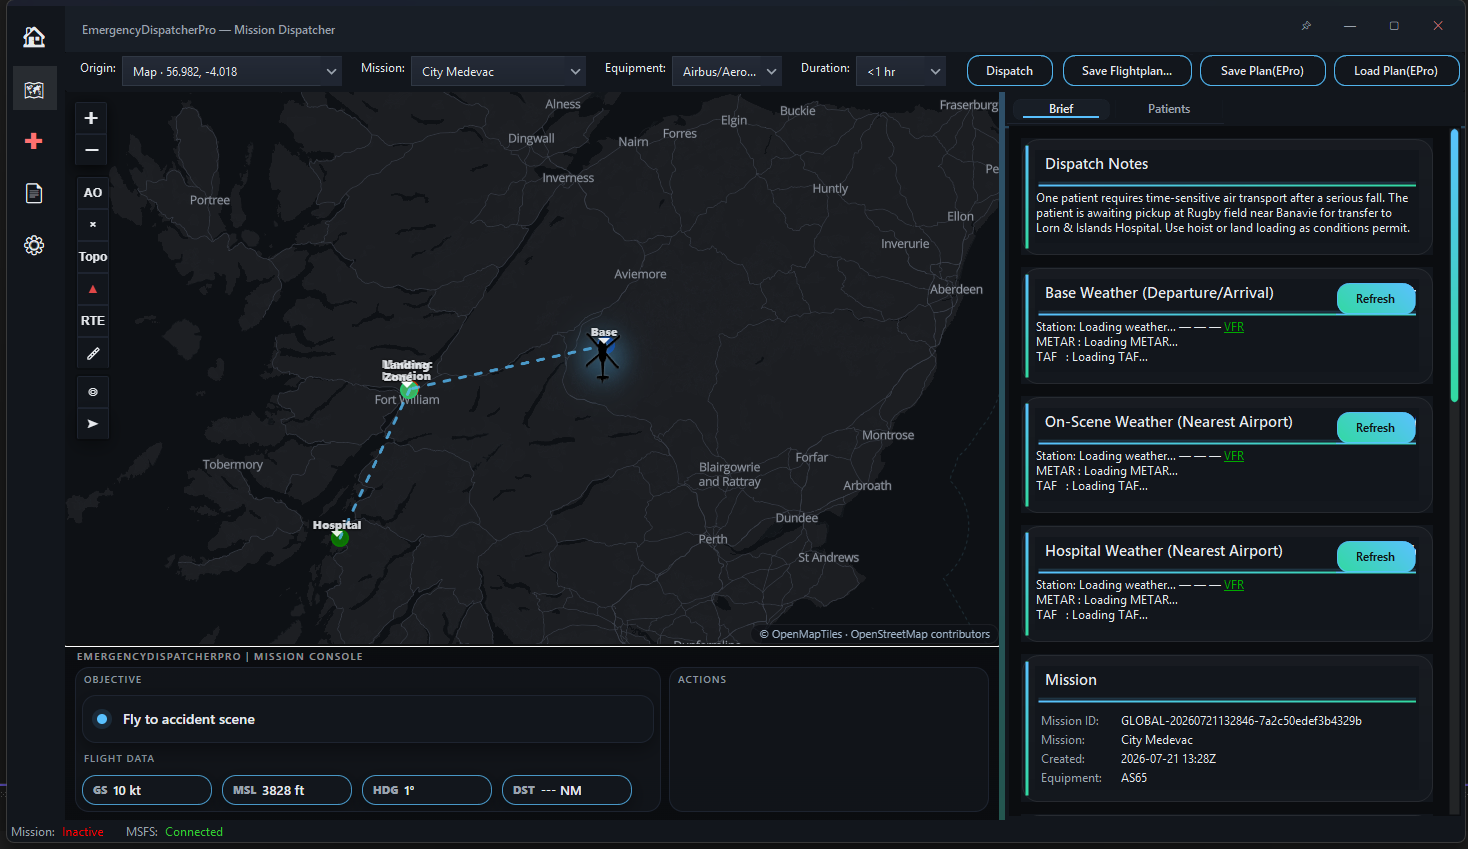
Task: Expand the Mission type dropdown City Medevac
Action: tap(498, 71)
